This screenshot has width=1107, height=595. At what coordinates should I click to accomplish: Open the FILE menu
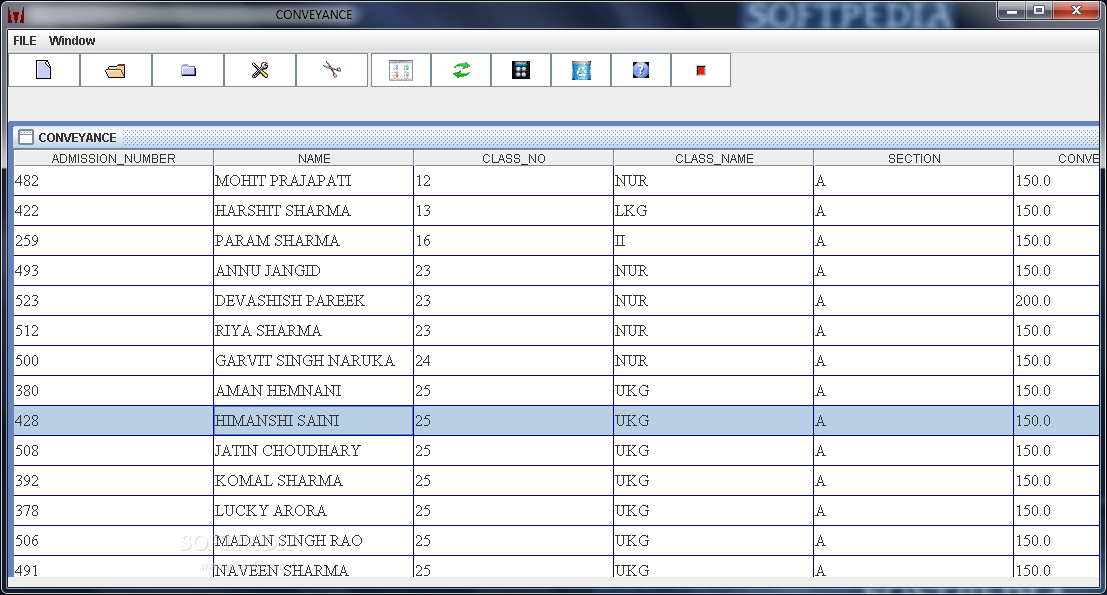pyautogui.click(x=25, y=41)
